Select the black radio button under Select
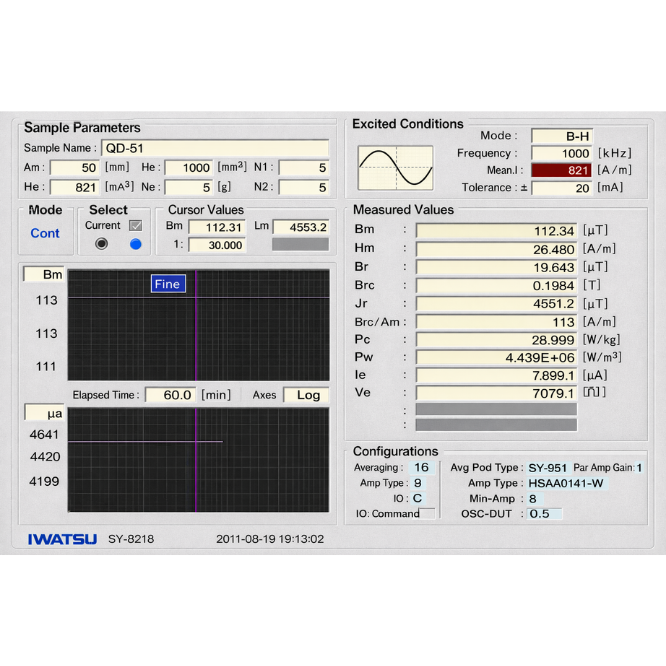Screen dimensions: 666x666 coord(101,244)
